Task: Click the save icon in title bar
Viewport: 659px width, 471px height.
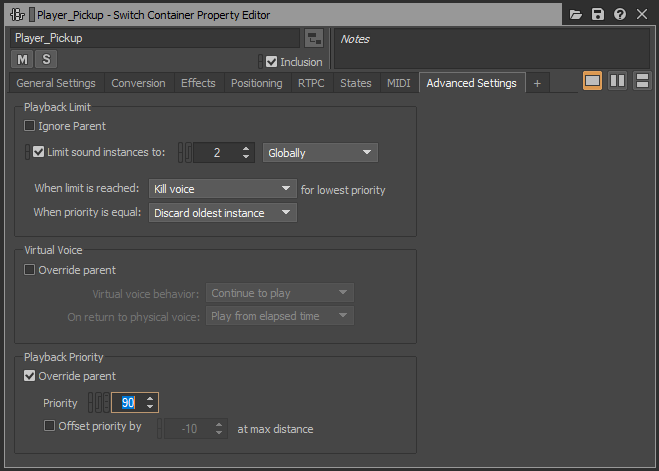Action: coord(598,15)
